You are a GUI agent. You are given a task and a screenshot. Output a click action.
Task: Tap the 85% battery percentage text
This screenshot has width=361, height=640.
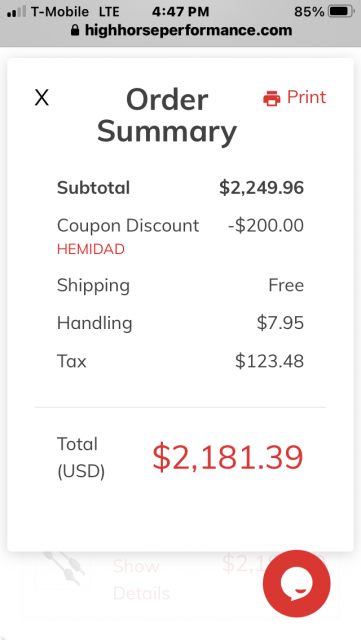tap(309, 12)
